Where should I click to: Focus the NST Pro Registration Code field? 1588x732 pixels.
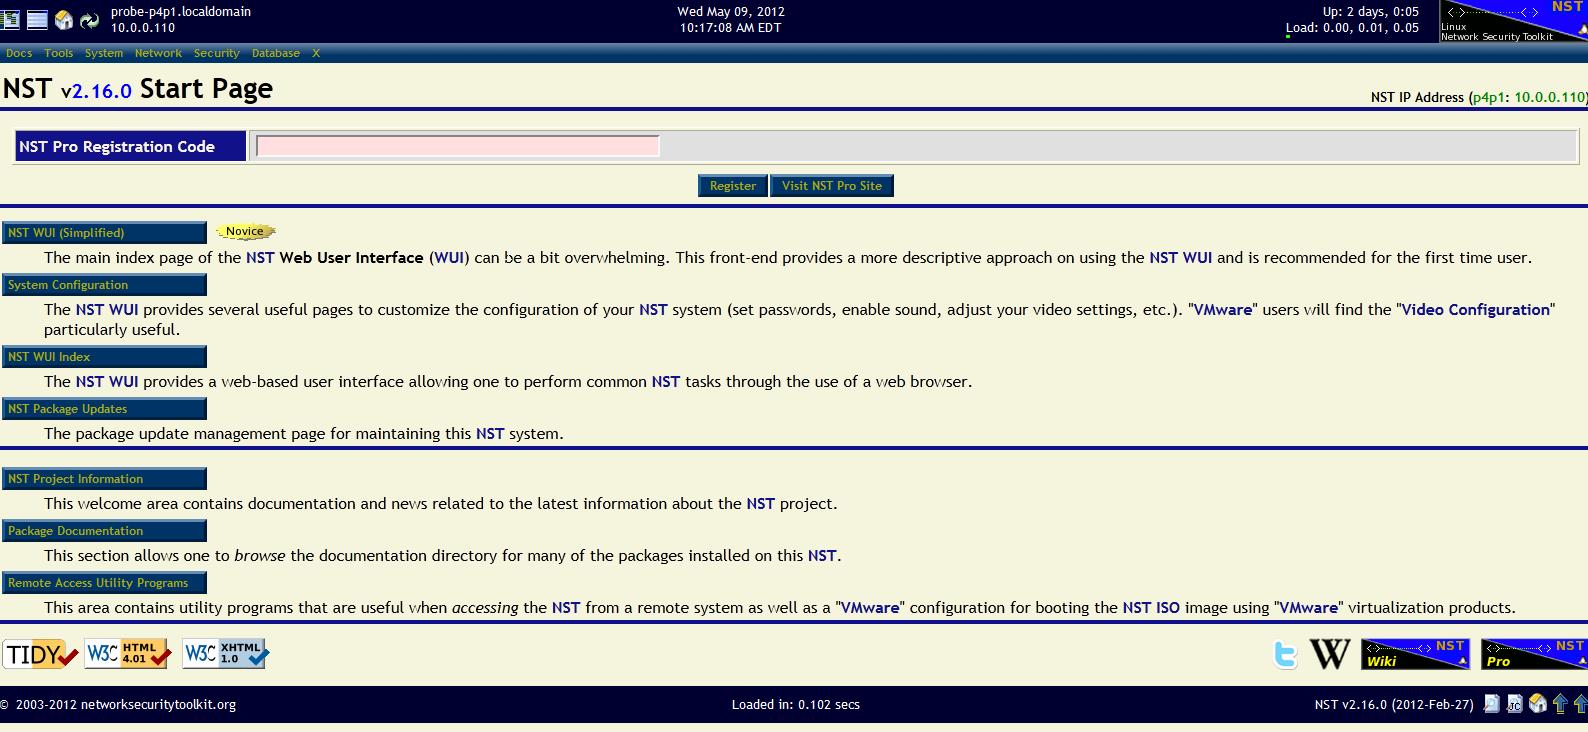[458, 146]
